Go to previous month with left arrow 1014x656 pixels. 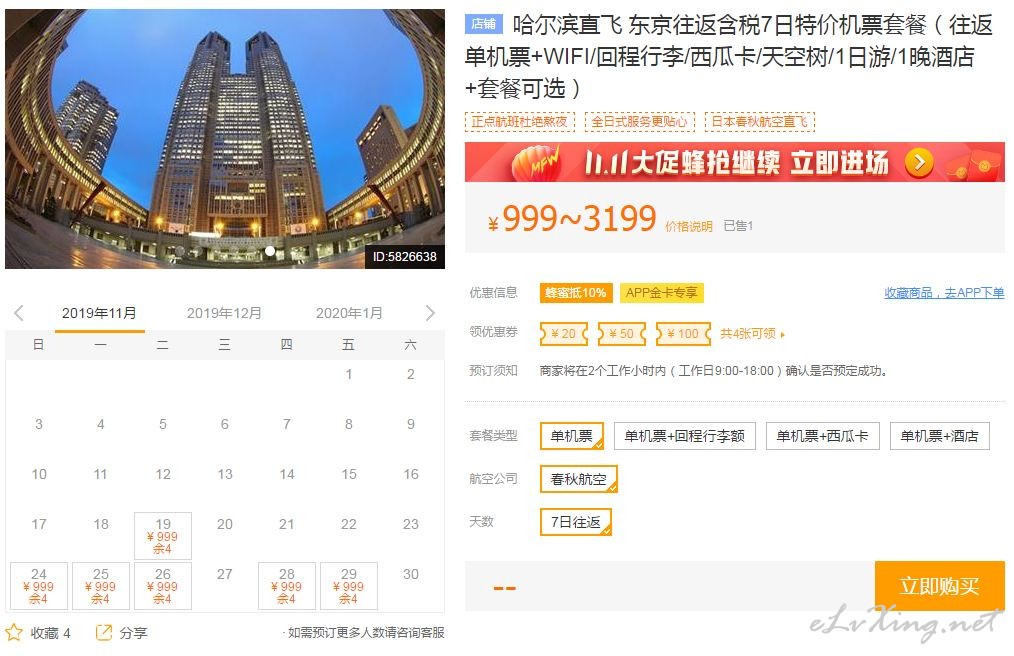click(x=19, y=313)
